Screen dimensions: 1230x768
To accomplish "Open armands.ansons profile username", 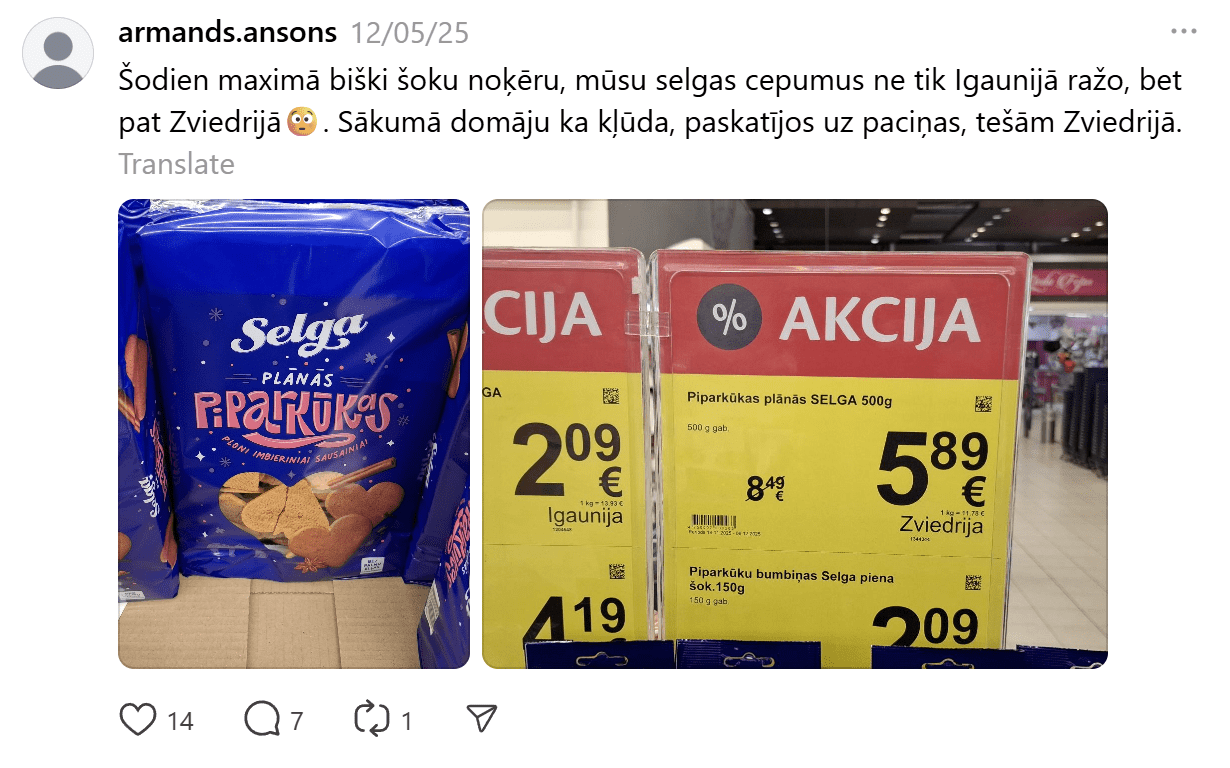I will [x=227, y=32].
